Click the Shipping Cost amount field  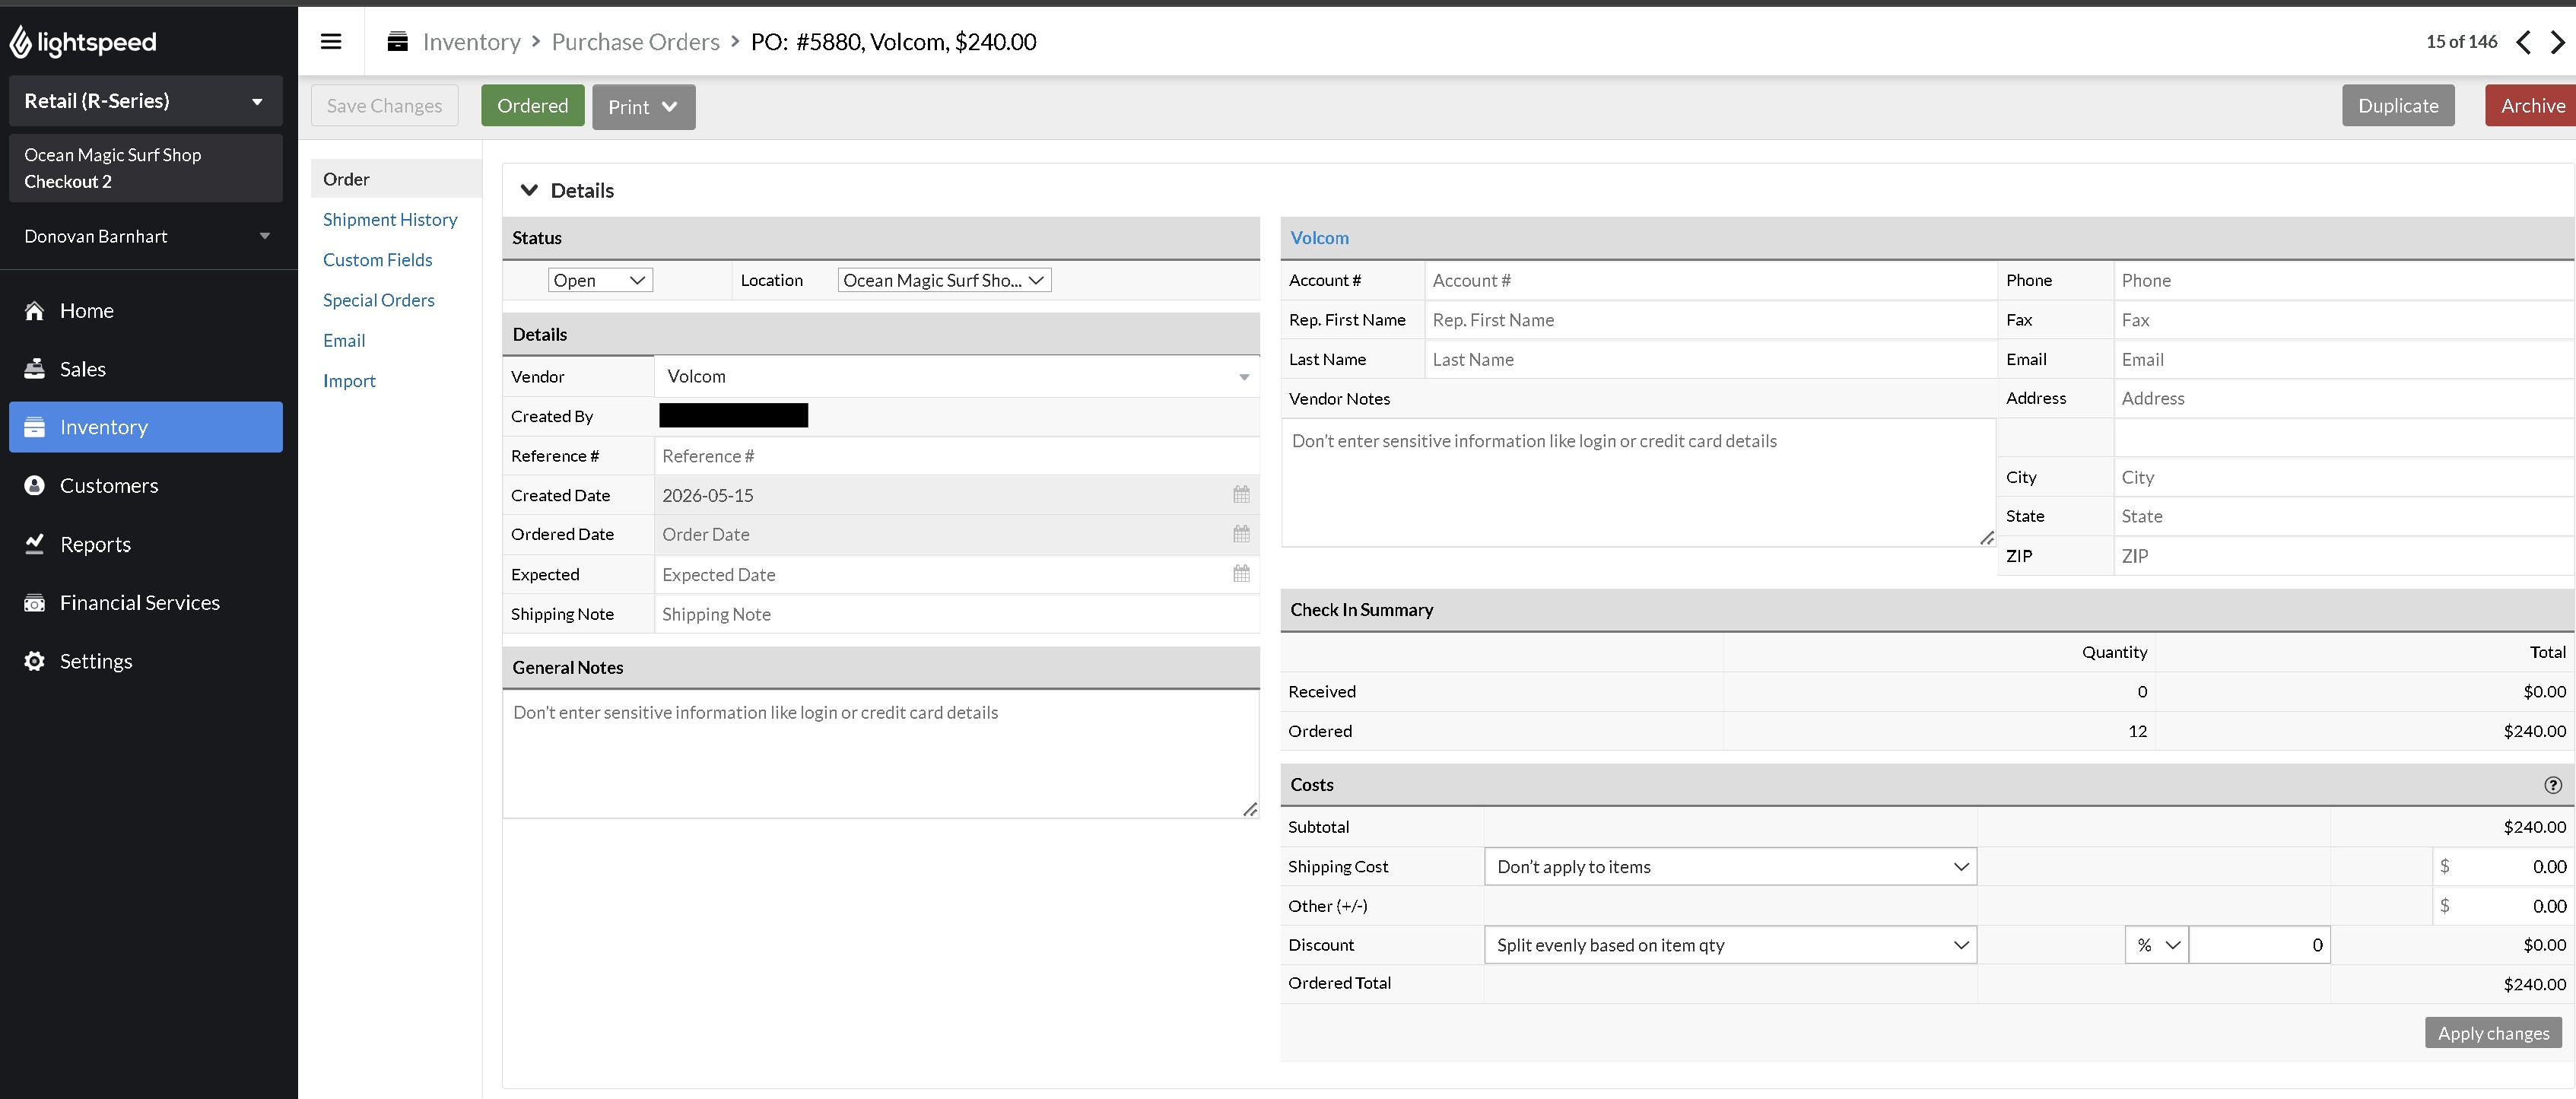click(2502, 867)
